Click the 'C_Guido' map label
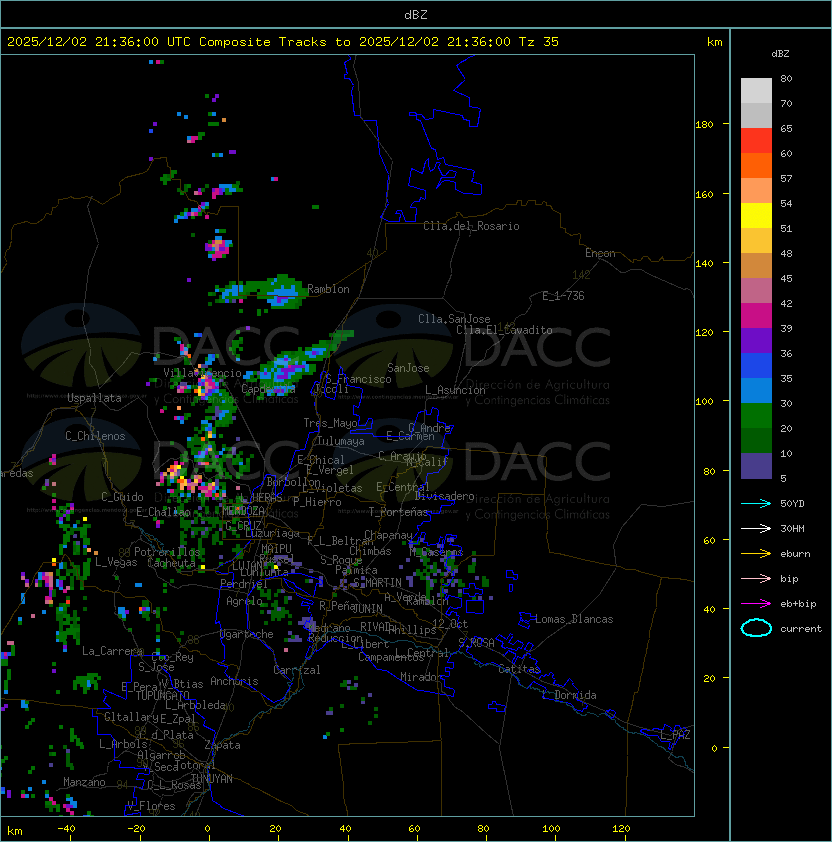The height and width of the screenshot is (842, 832). [x=122, y=497]
